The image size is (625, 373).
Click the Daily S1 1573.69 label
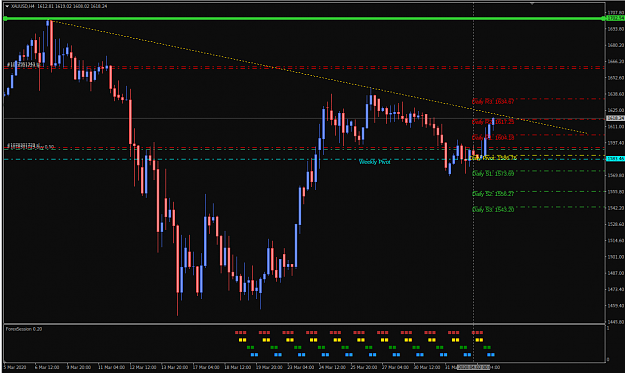click(x=493, y=174)
